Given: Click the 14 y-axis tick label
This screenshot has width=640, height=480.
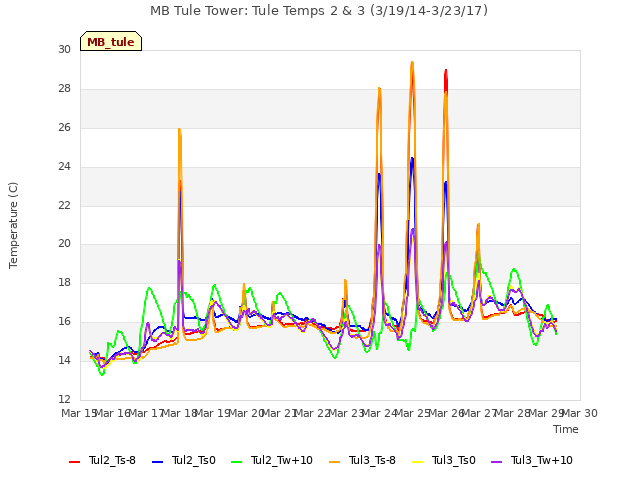Looking at the screenshot, I should point(64,360).
